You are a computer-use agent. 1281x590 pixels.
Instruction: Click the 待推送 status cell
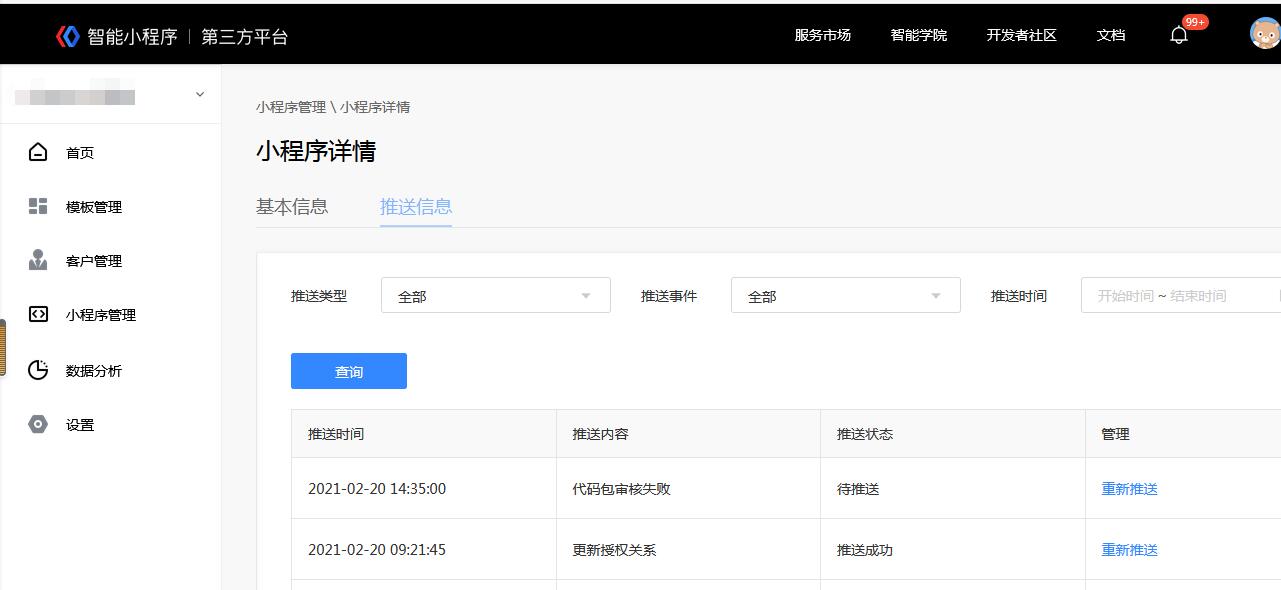(x=953, y=489)
